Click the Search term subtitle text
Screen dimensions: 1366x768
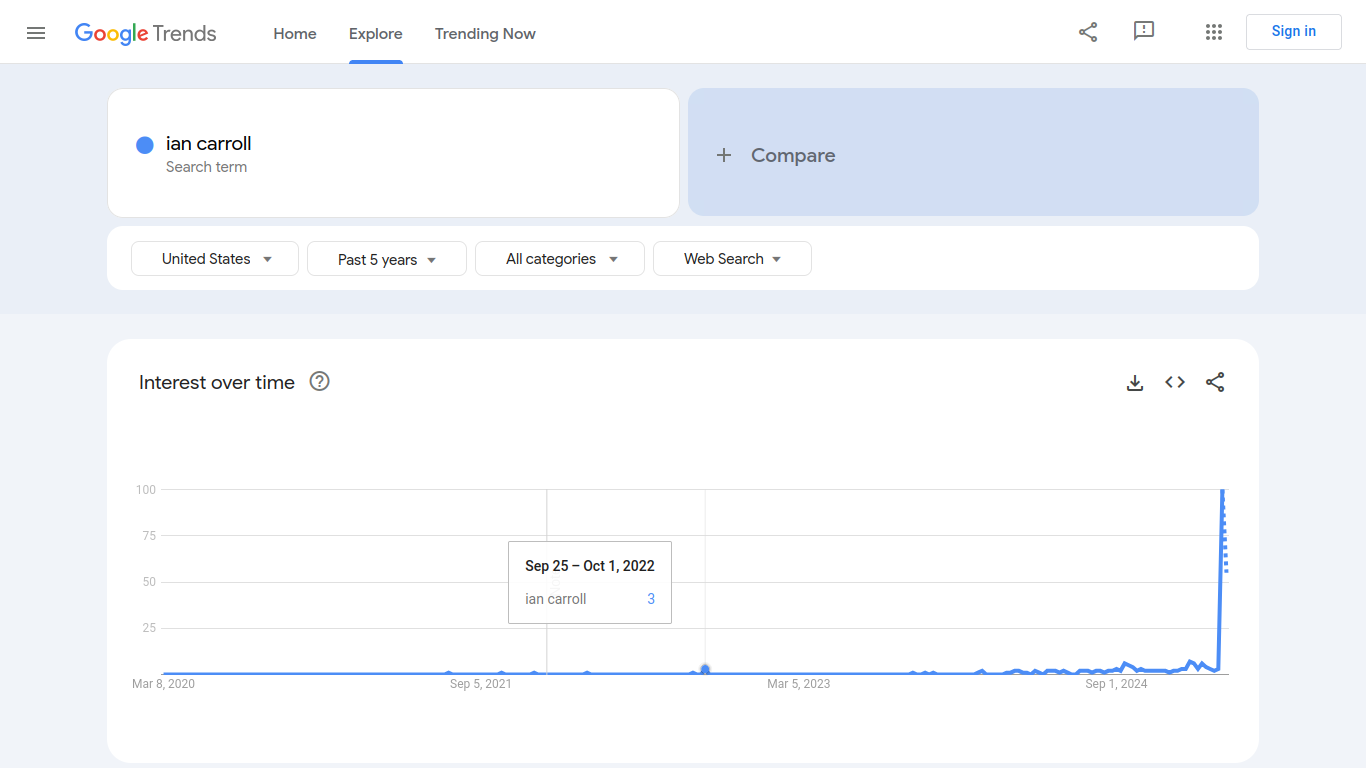(206, 167)
